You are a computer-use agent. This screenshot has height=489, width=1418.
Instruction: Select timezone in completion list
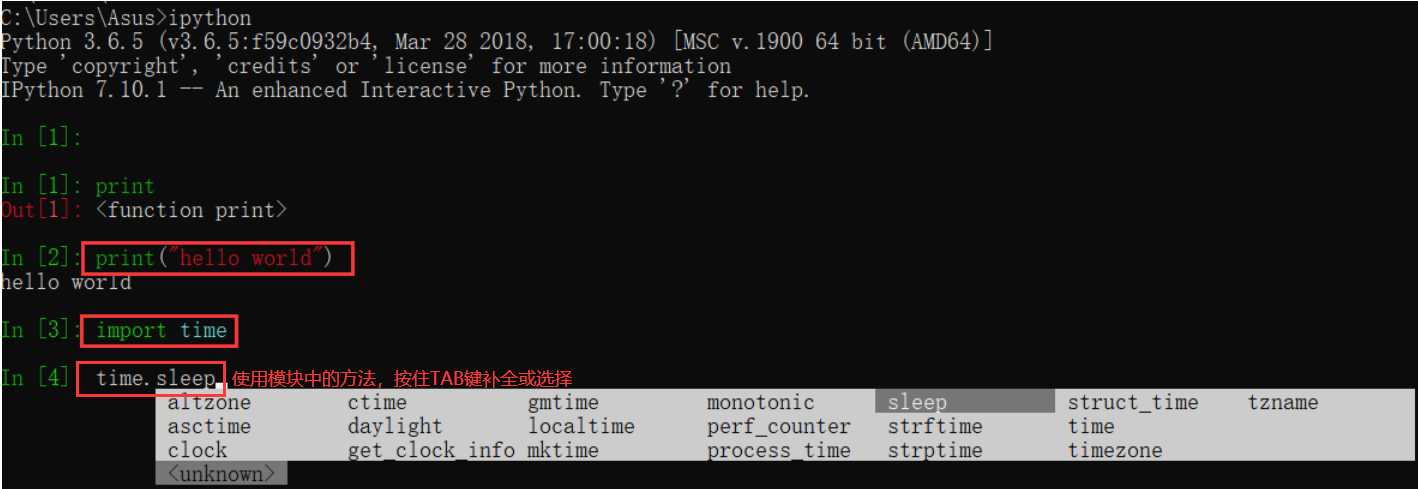click(x=1114, y=451)
